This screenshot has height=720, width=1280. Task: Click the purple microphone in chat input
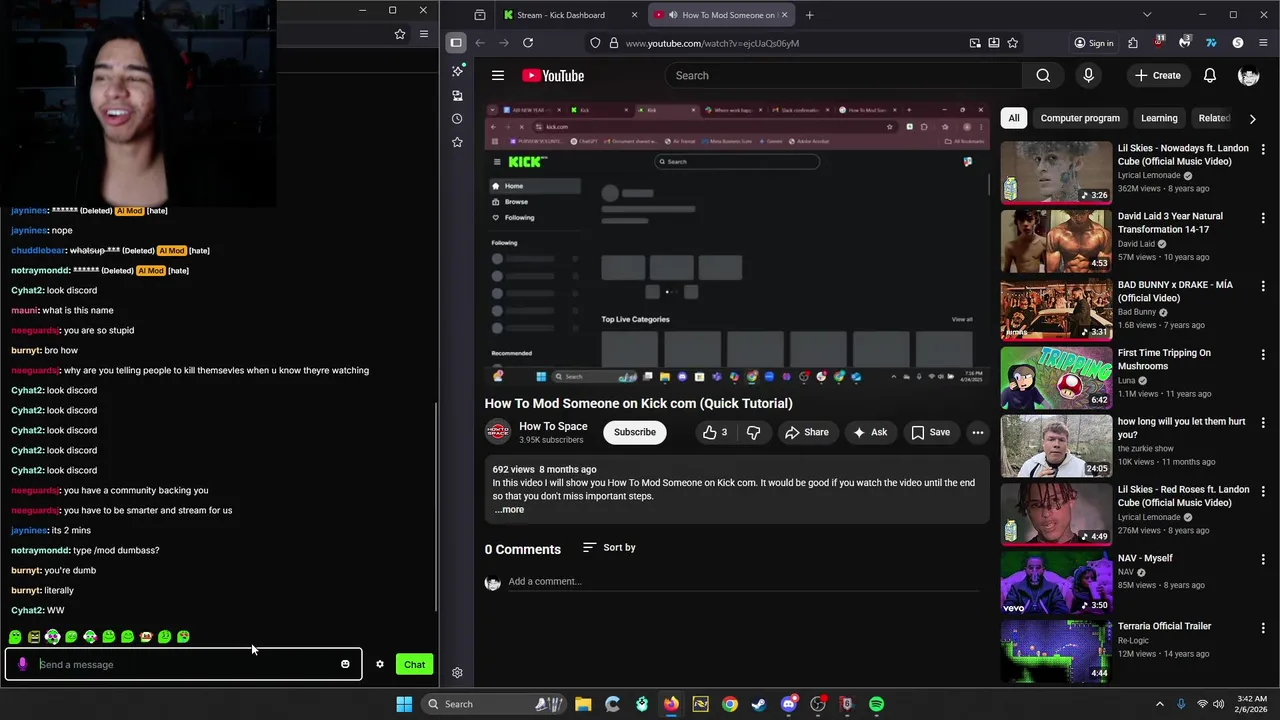click(22, 664)
